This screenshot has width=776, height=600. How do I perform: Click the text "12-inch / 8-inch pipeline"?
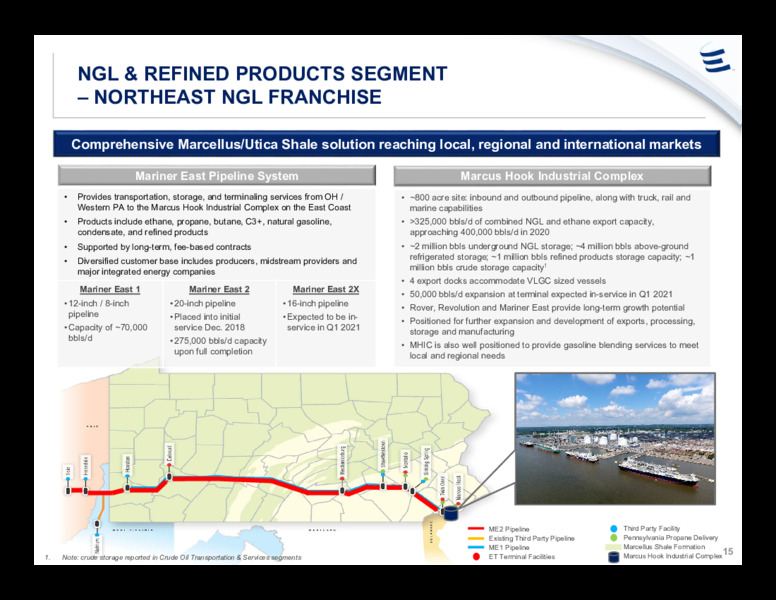98,308
